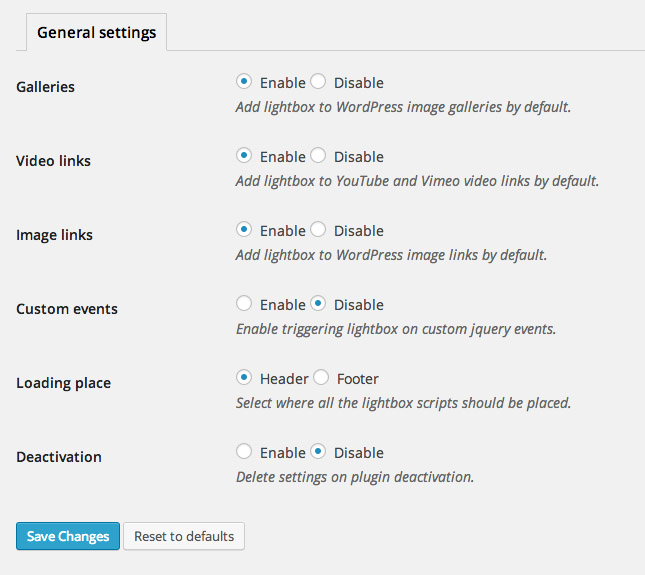Turn on Enable for Image links
The image size is (645, 575).
244,230
